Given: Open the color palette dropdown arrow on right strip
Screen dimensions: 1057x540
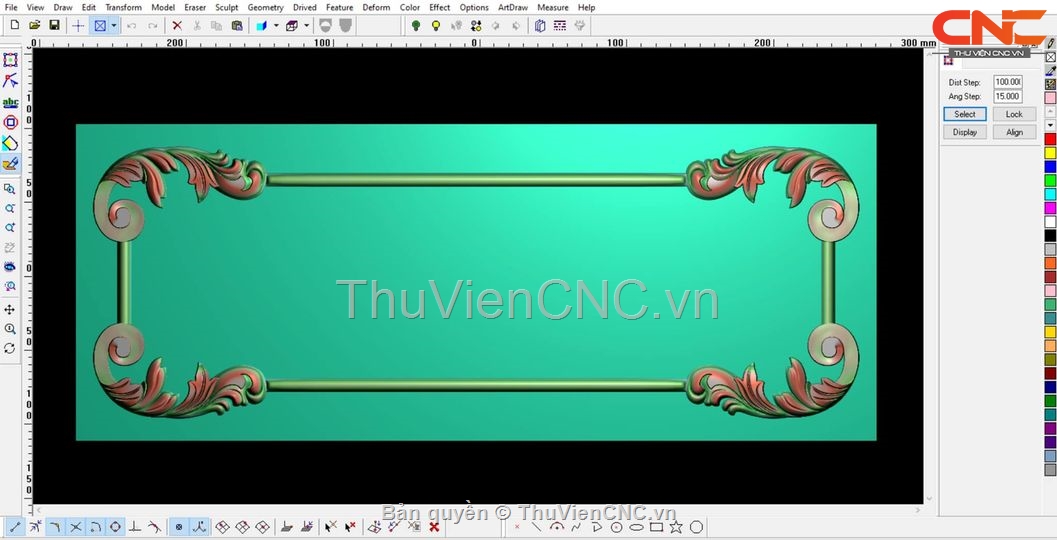Looking at the screenshot, I should click(x=1050, y=125).
